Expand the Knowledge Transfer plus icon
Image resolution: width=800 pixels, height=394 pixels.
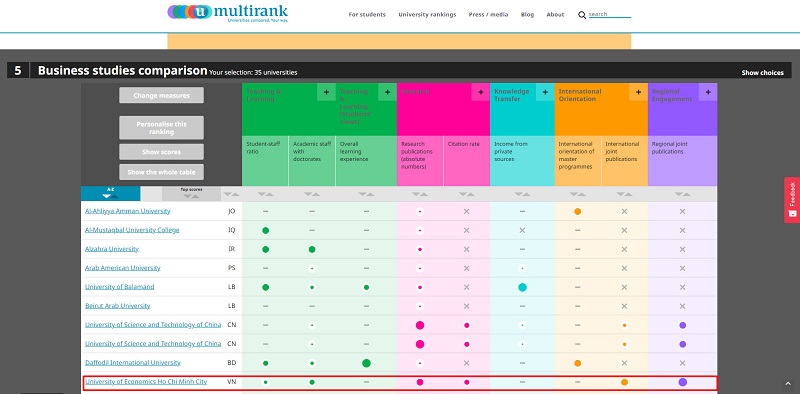[x=545, y=92]
